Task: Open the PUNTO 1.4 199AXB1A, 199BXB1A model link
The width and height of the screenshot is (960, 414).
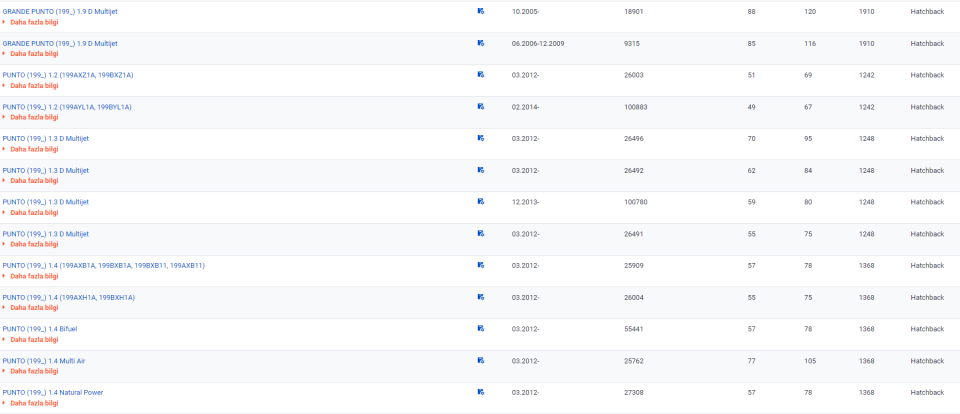Action: pyautogui.click(x=103, y=265)
